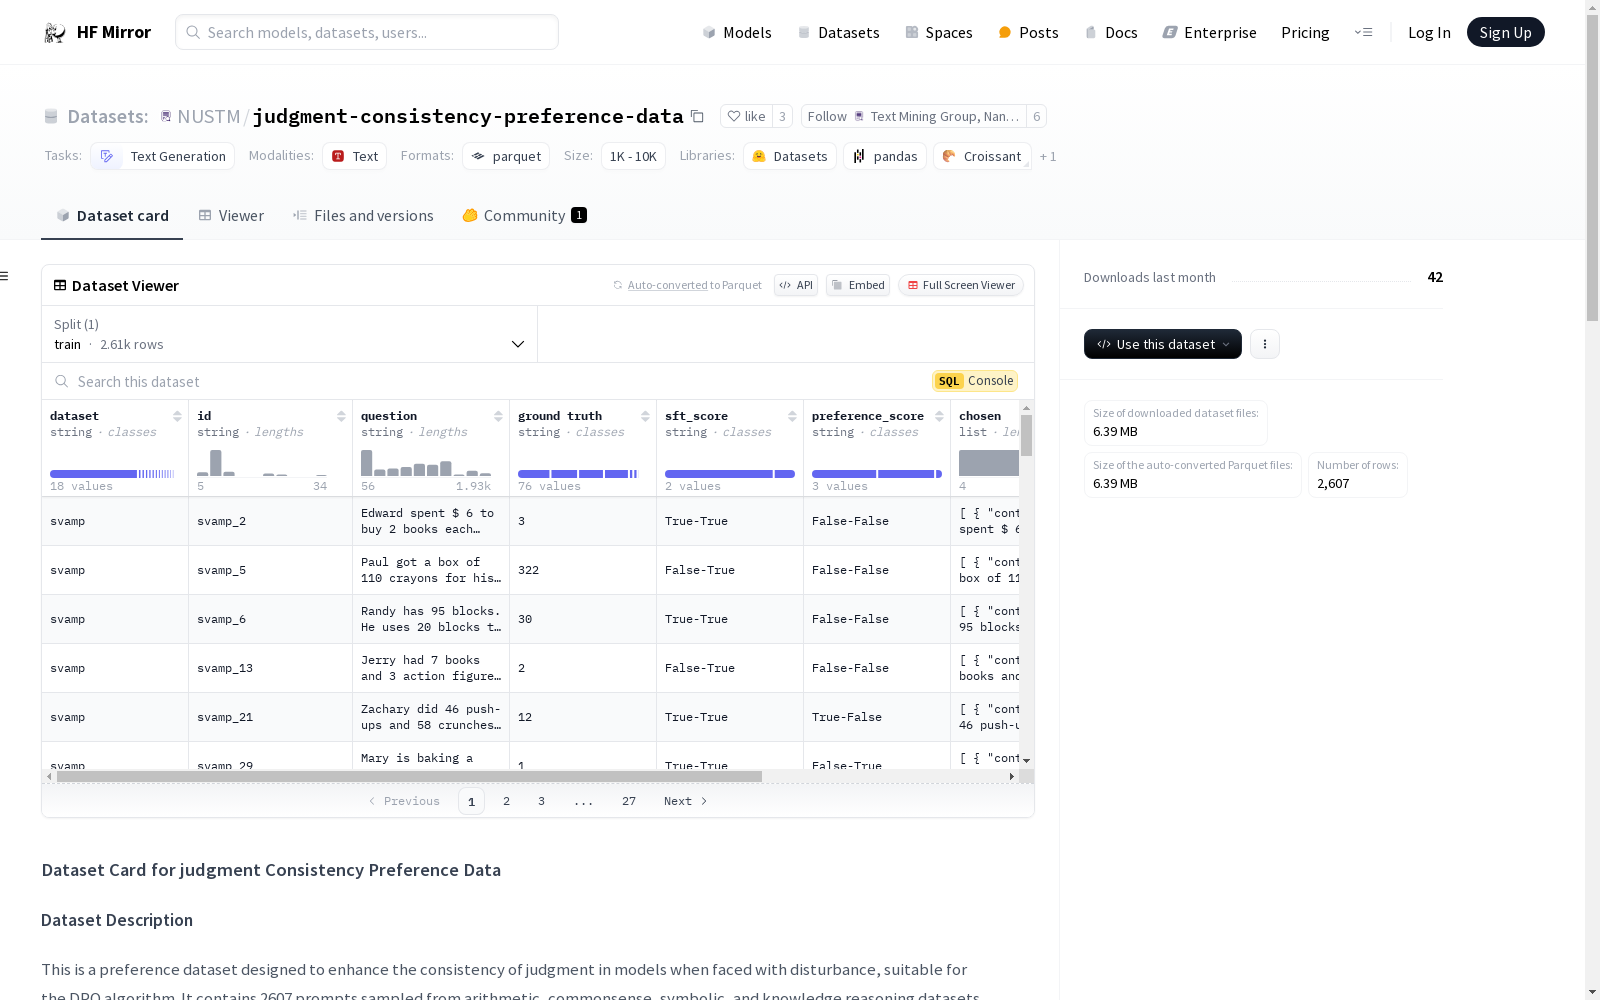Click the Text Generation task tag
The image size is (1600, 1000).
(163, 156)
